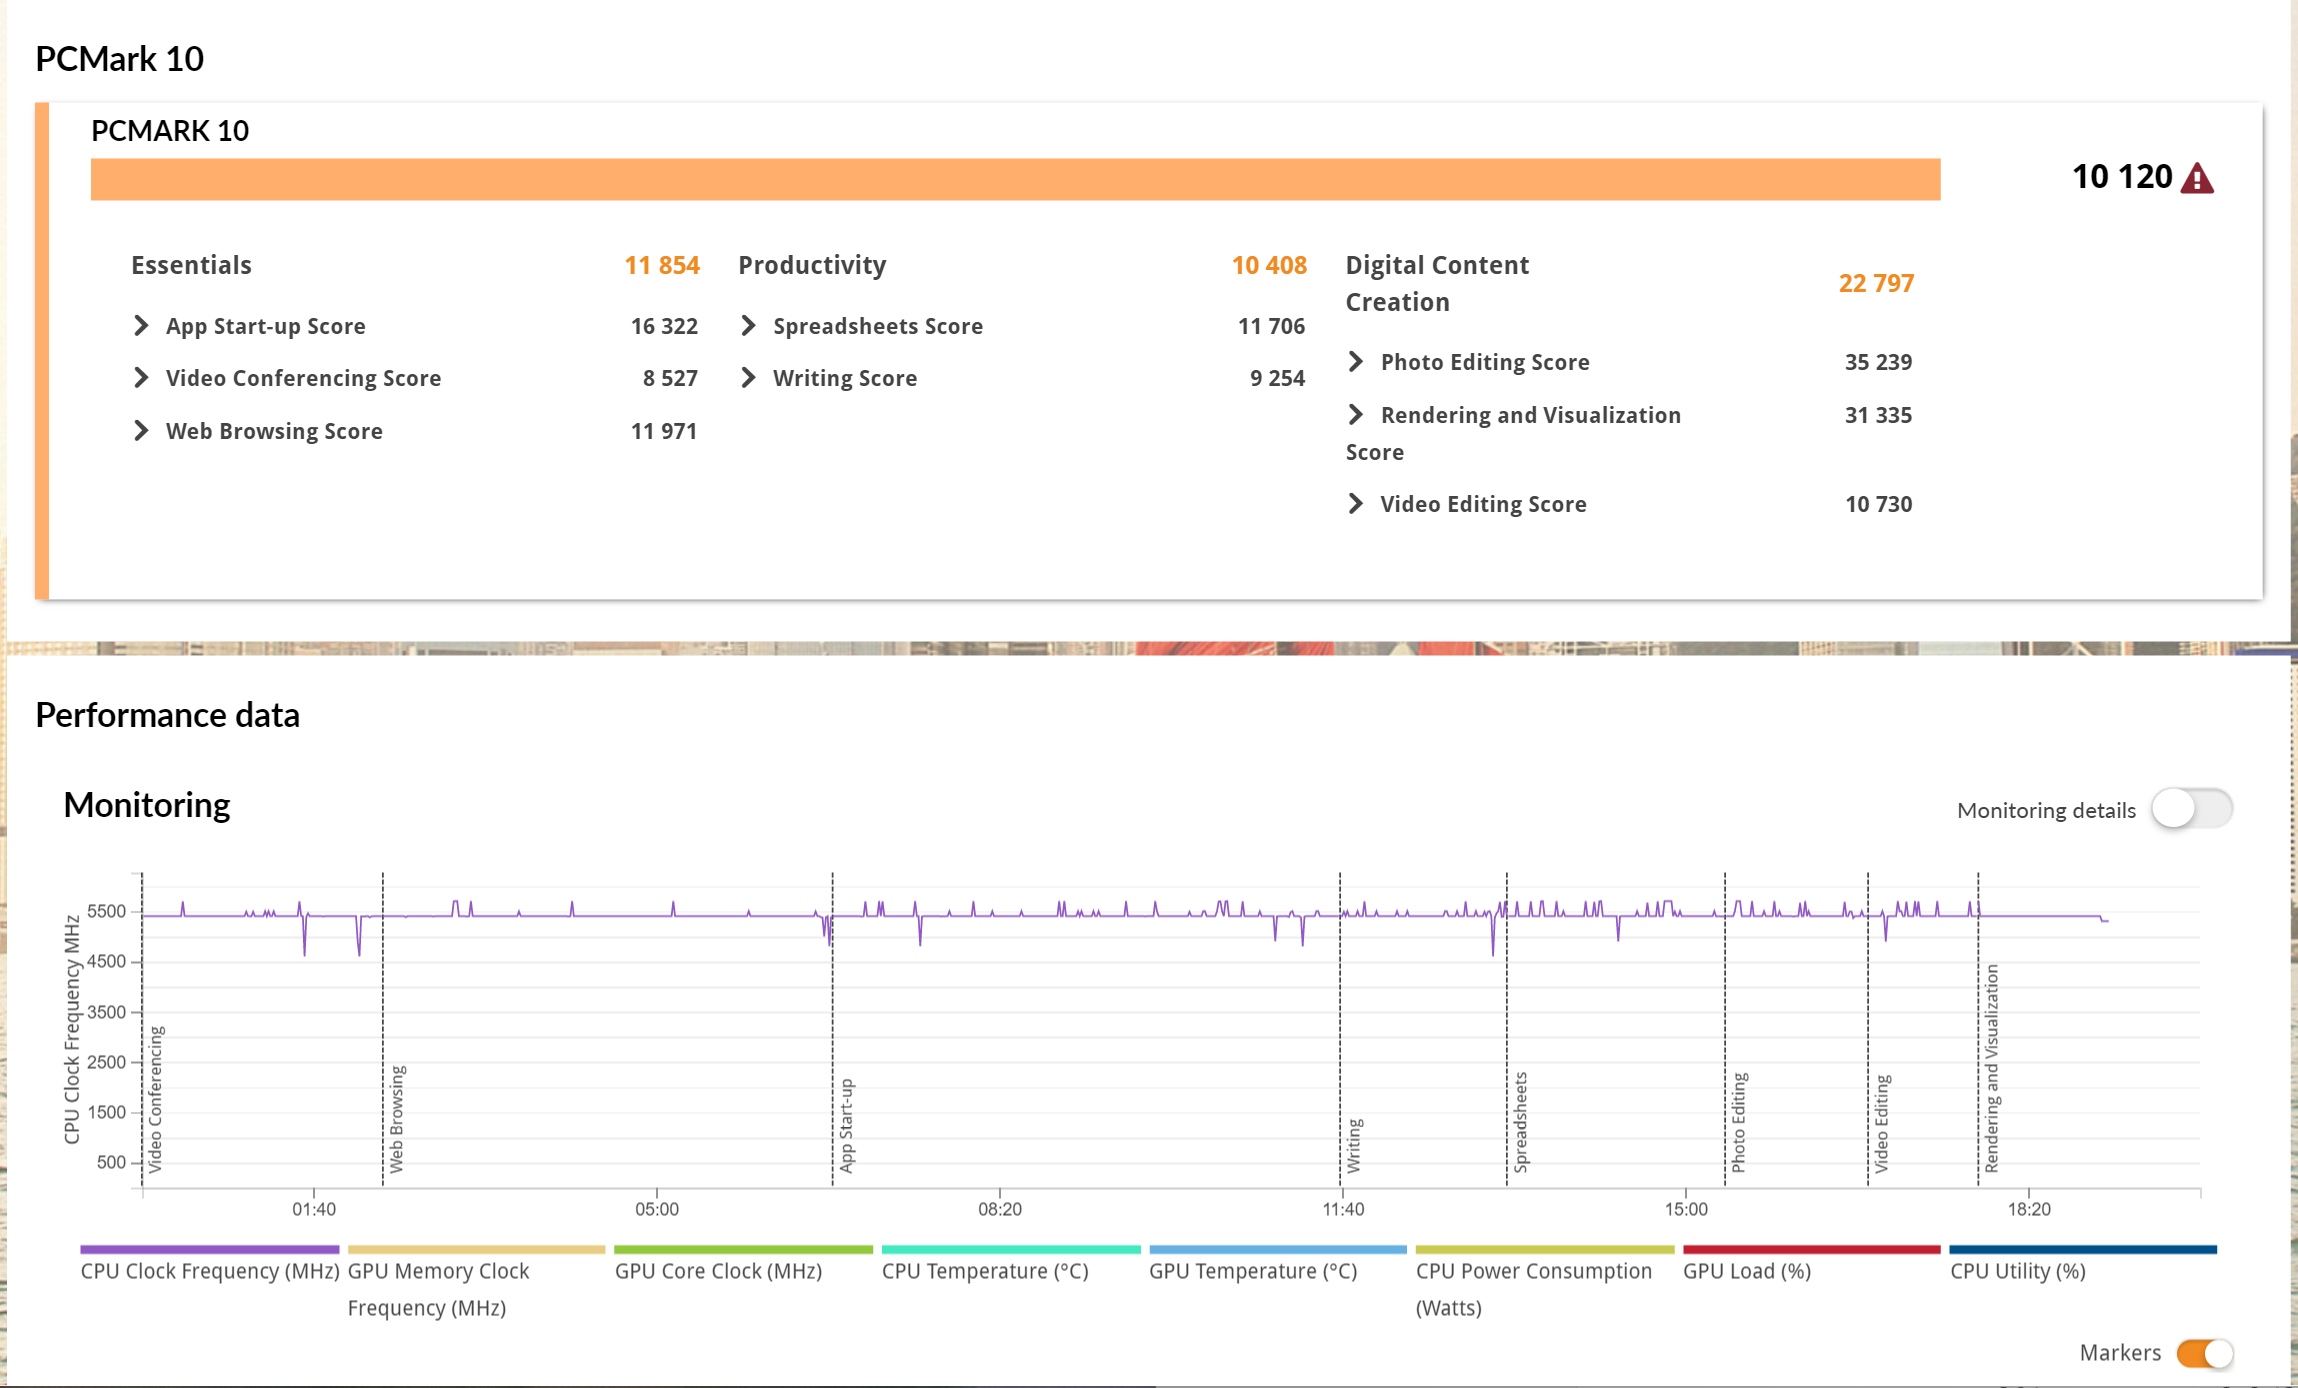The height and width of the screenshot is (1388, 2298).
Task: Click the Photo Editing timeline marker
Action: pyautogui.click(x=1739, y=1122)
